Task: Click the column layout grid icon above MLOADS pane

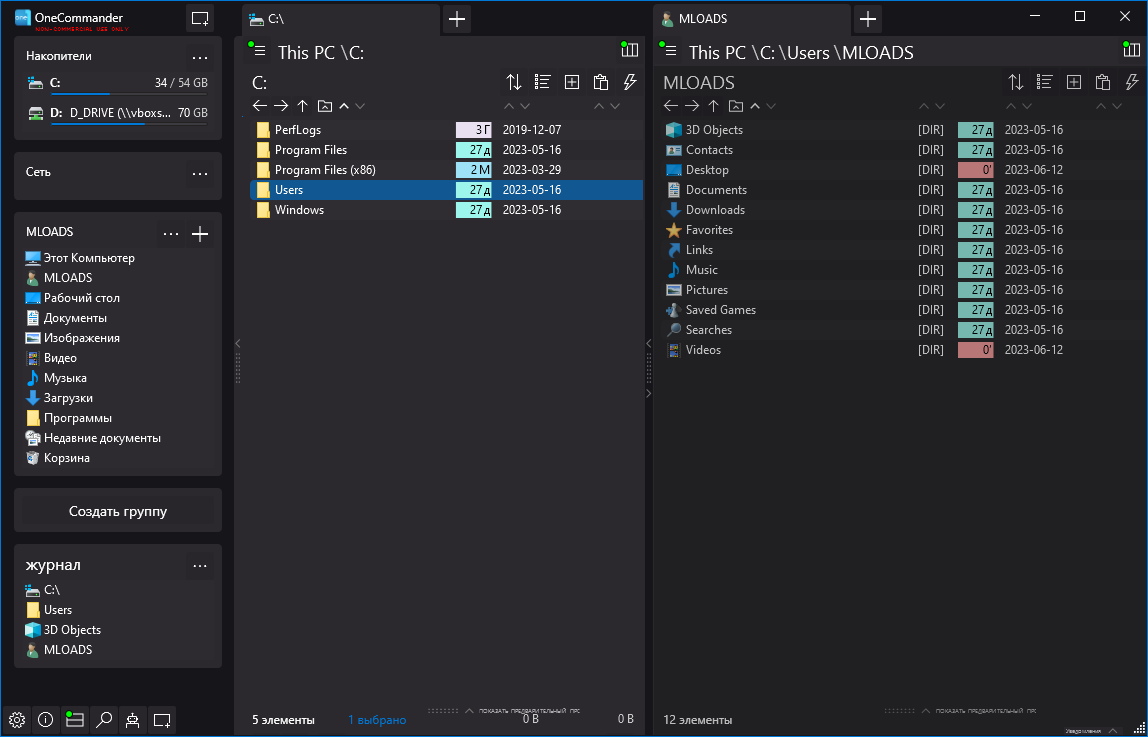Action: click(1131, 48)
